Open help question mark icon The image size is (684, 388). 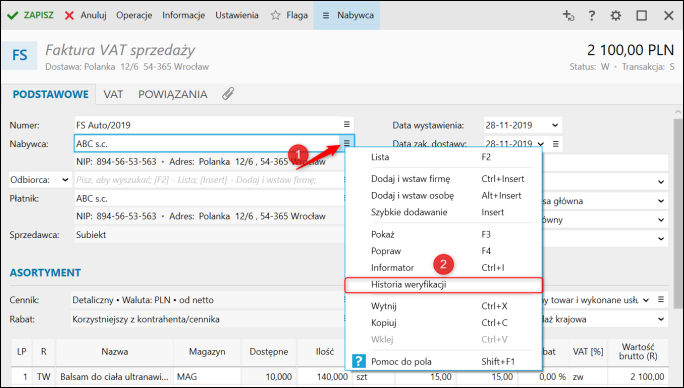click(x=592, y=16)
